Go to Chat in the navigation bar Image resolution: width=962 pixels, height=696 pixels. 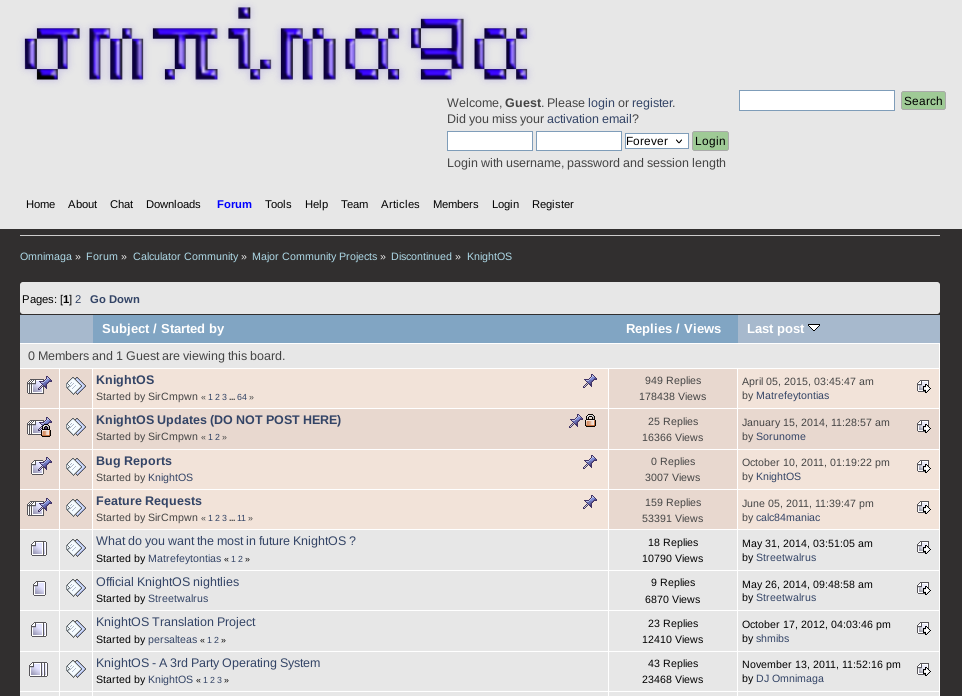point(121,204)
